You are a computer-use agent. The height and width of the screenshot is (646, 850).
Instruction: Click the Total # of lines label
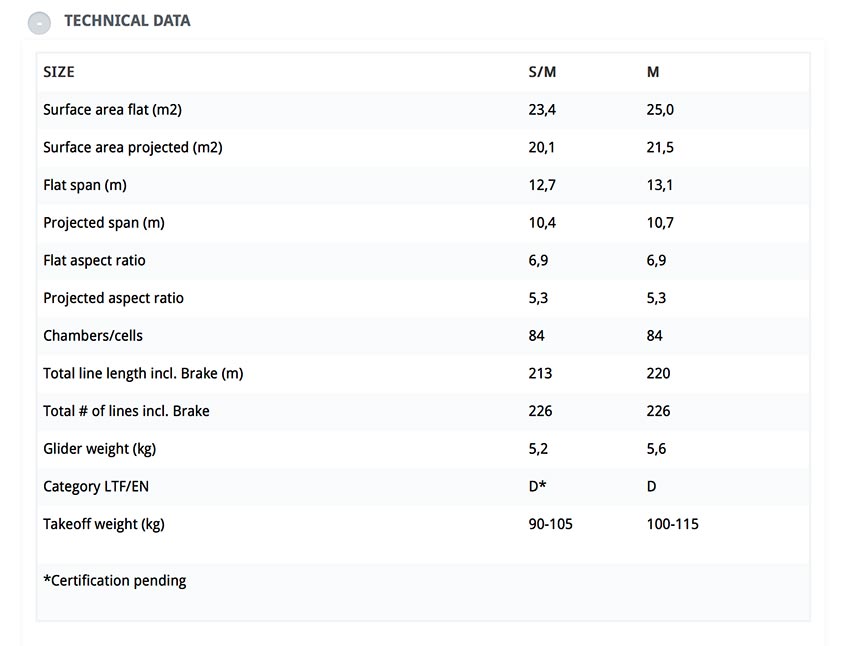126,411
